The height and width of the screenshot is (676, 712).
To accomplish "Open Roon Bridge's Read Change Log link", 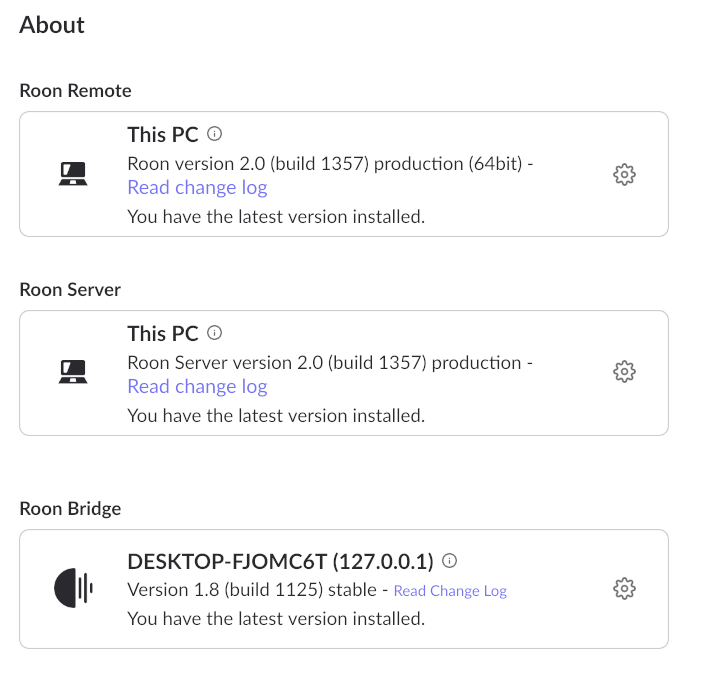I will coord(450,591).
